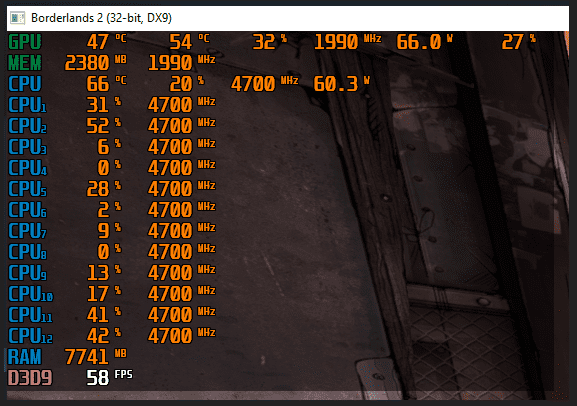Click the "CPU" label without a core number
The width and height of the screenshot is (577, 406).
[25, 84]
